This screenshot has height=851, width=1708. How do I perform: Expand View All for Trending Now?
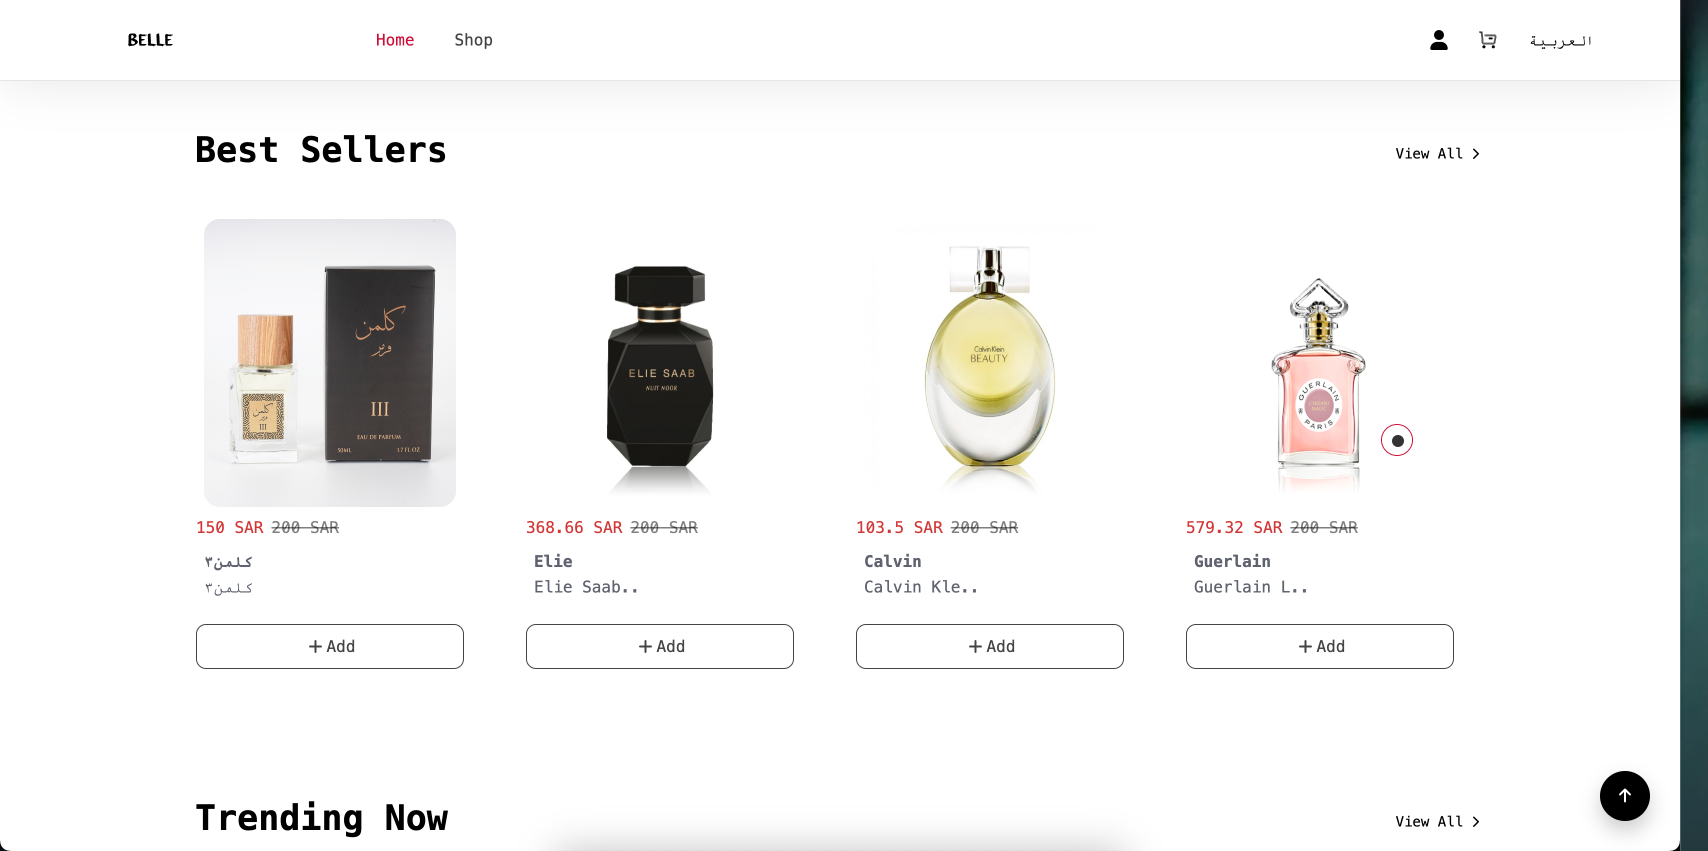point(1437,821)
